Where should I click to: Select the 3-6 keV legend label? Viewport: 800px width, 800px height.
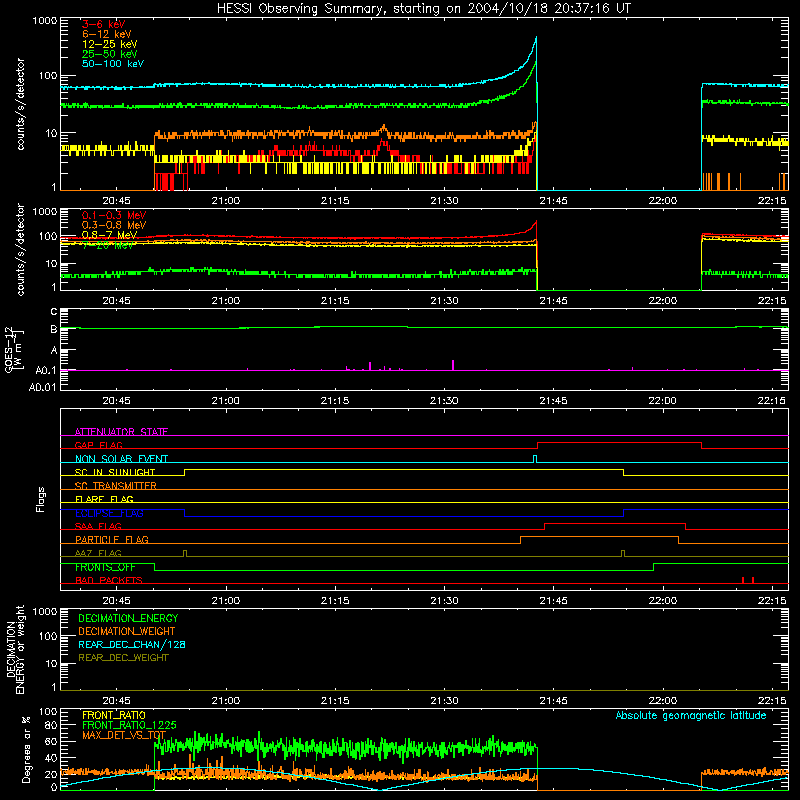click(x=104, y=24)
